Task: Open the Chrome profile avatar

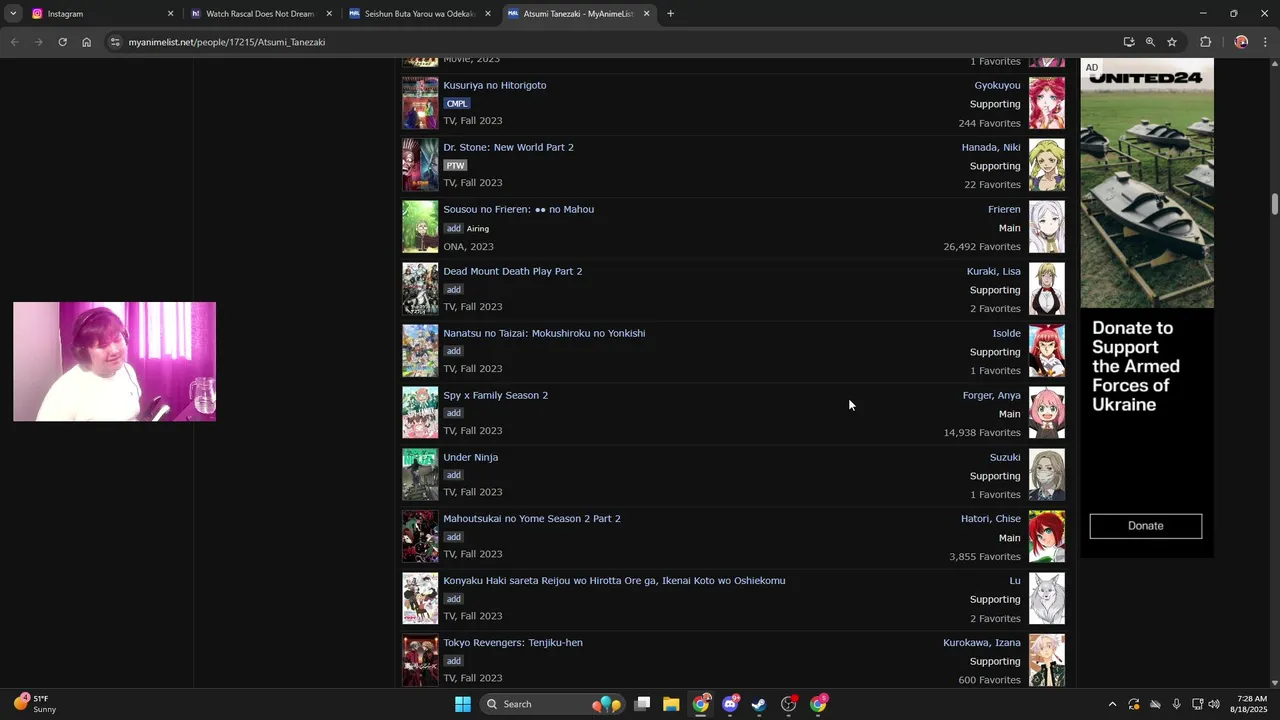Action: pos(1241,42)
